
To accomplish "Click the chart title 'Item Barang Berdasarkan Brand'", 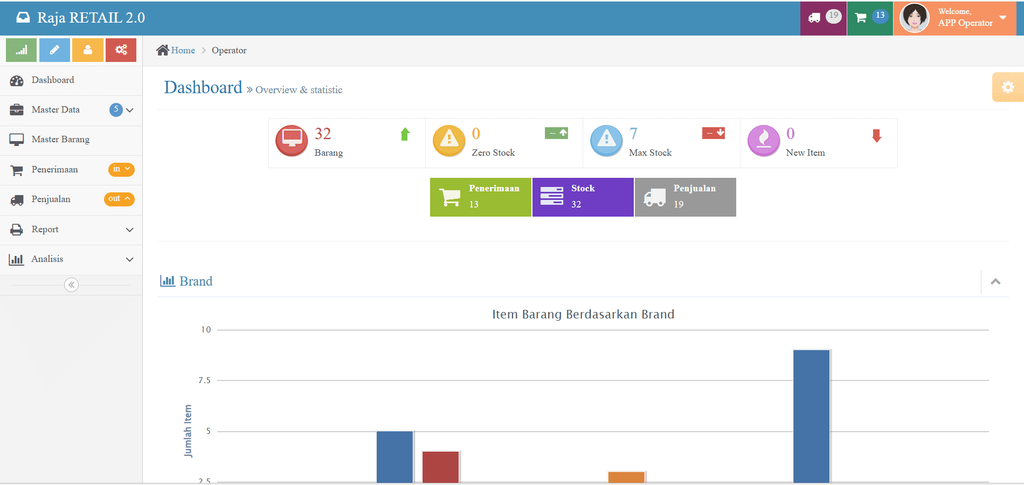I will coord(583,315).
